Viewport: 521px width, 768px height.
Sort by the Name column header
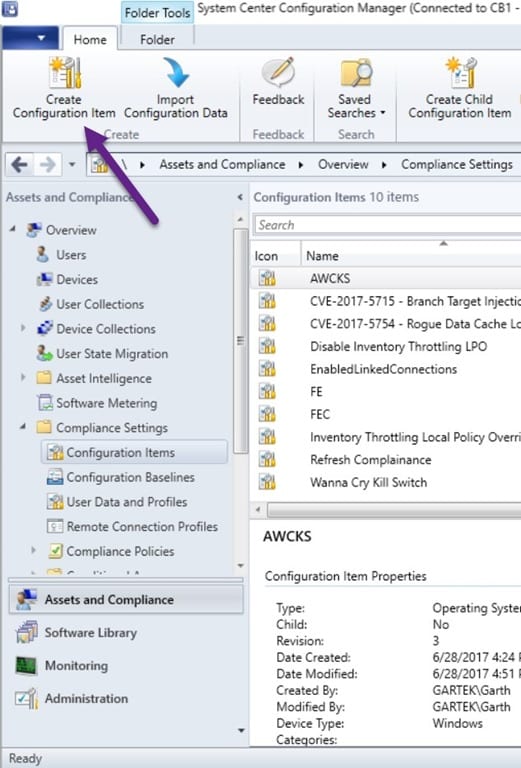coord(411,255)
